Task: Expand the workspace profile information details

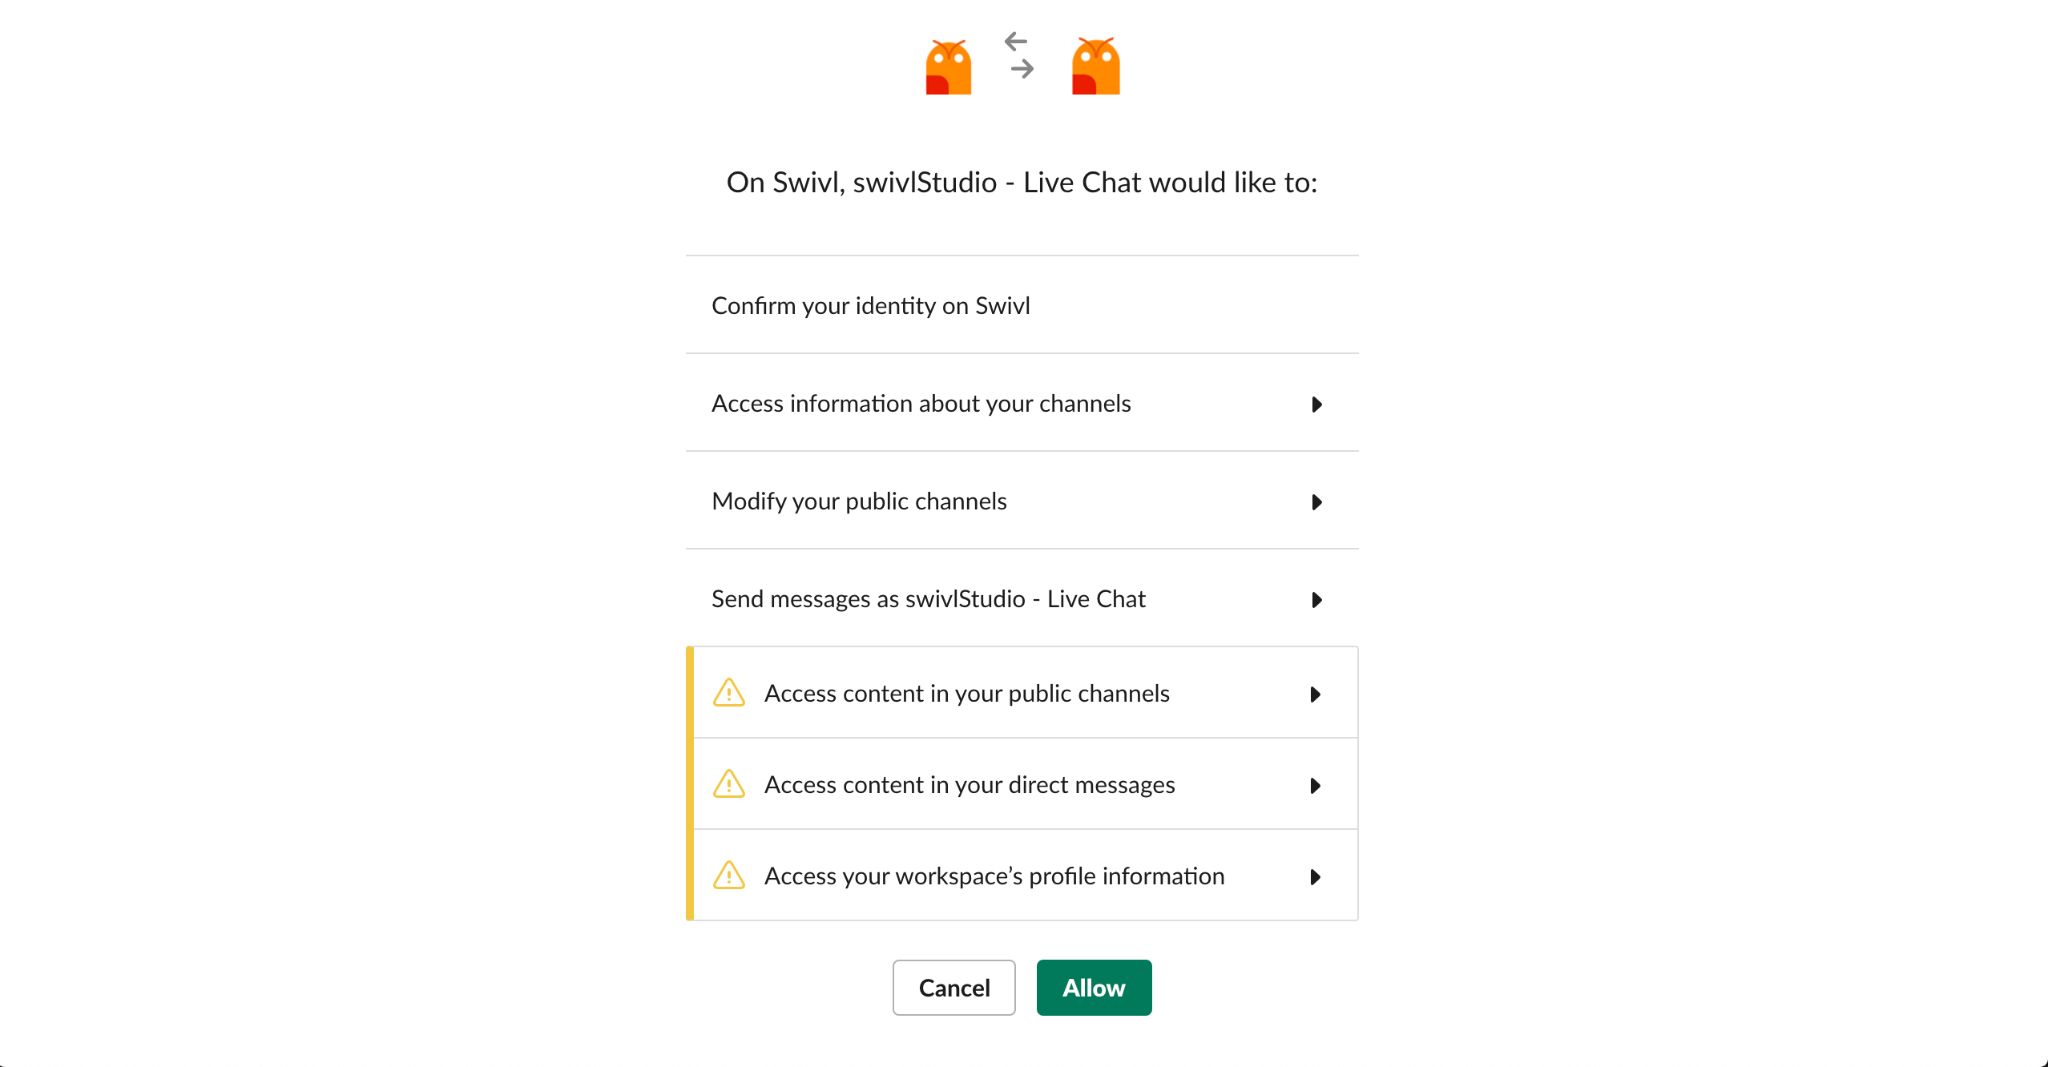Action: pos(1316,876)
